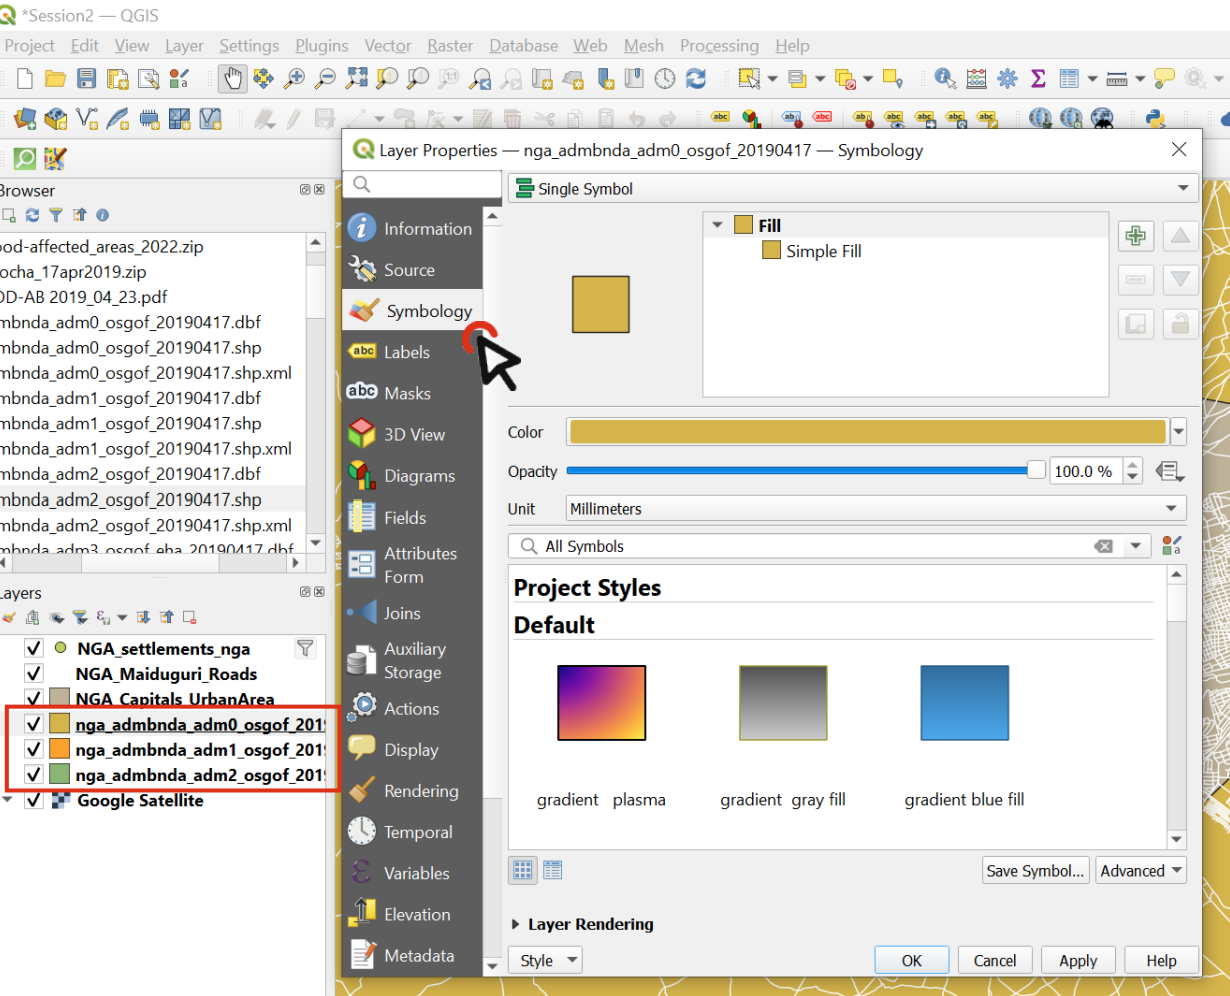Click the green add symbol layer button

click(1134, 237)
